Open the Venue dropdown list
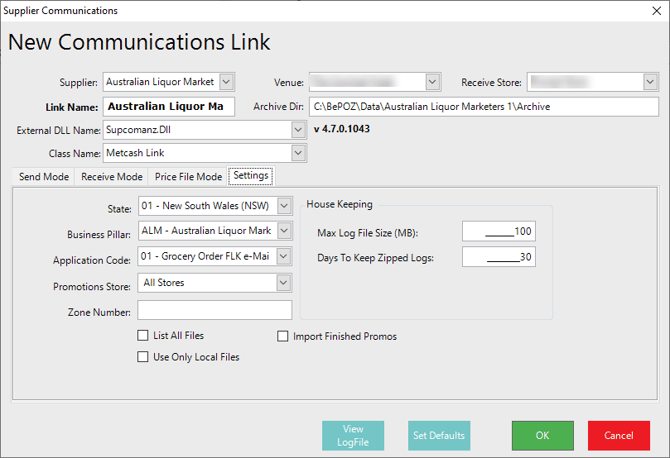 (x=433, y=81)
